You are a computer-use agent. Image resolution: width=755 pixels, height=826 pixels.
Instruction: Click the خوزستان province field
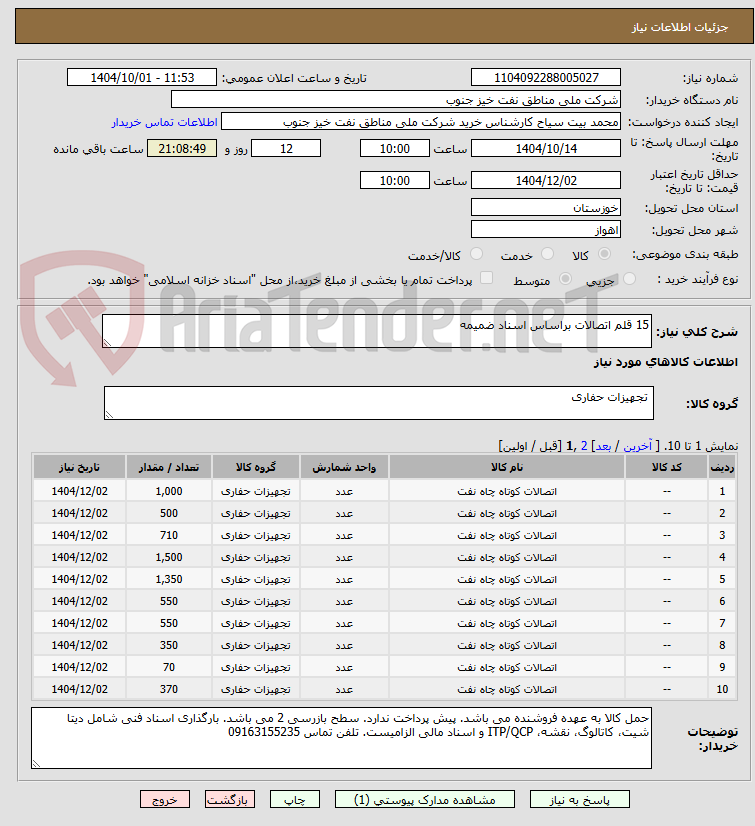click(546, 208)
